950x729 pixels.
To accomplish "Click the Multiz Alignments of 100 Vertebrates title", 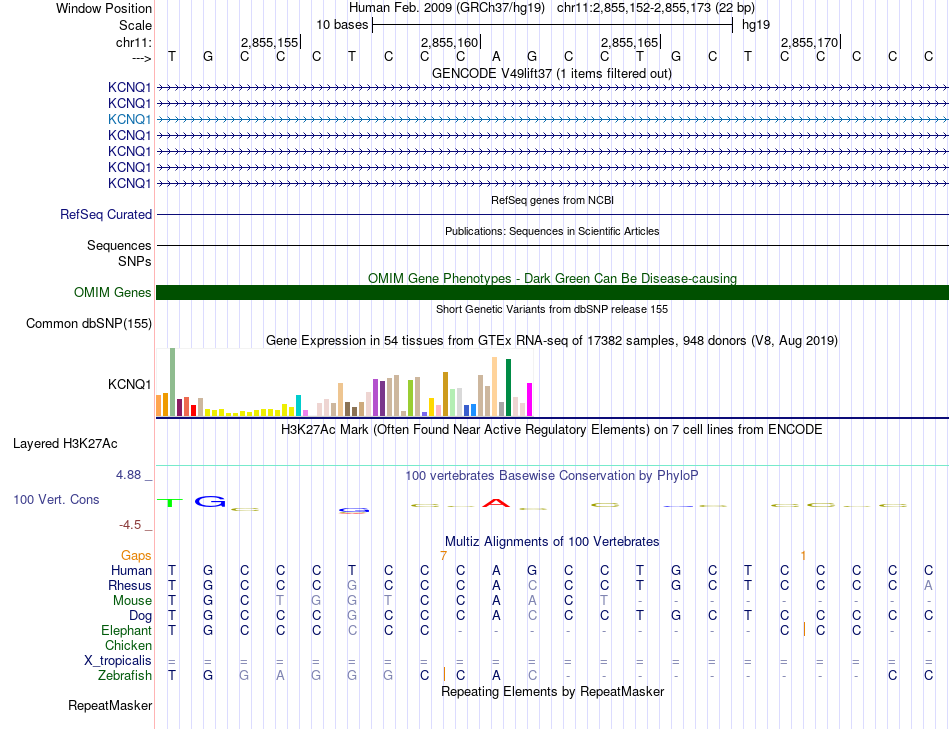I will click(x=552, y=541).
